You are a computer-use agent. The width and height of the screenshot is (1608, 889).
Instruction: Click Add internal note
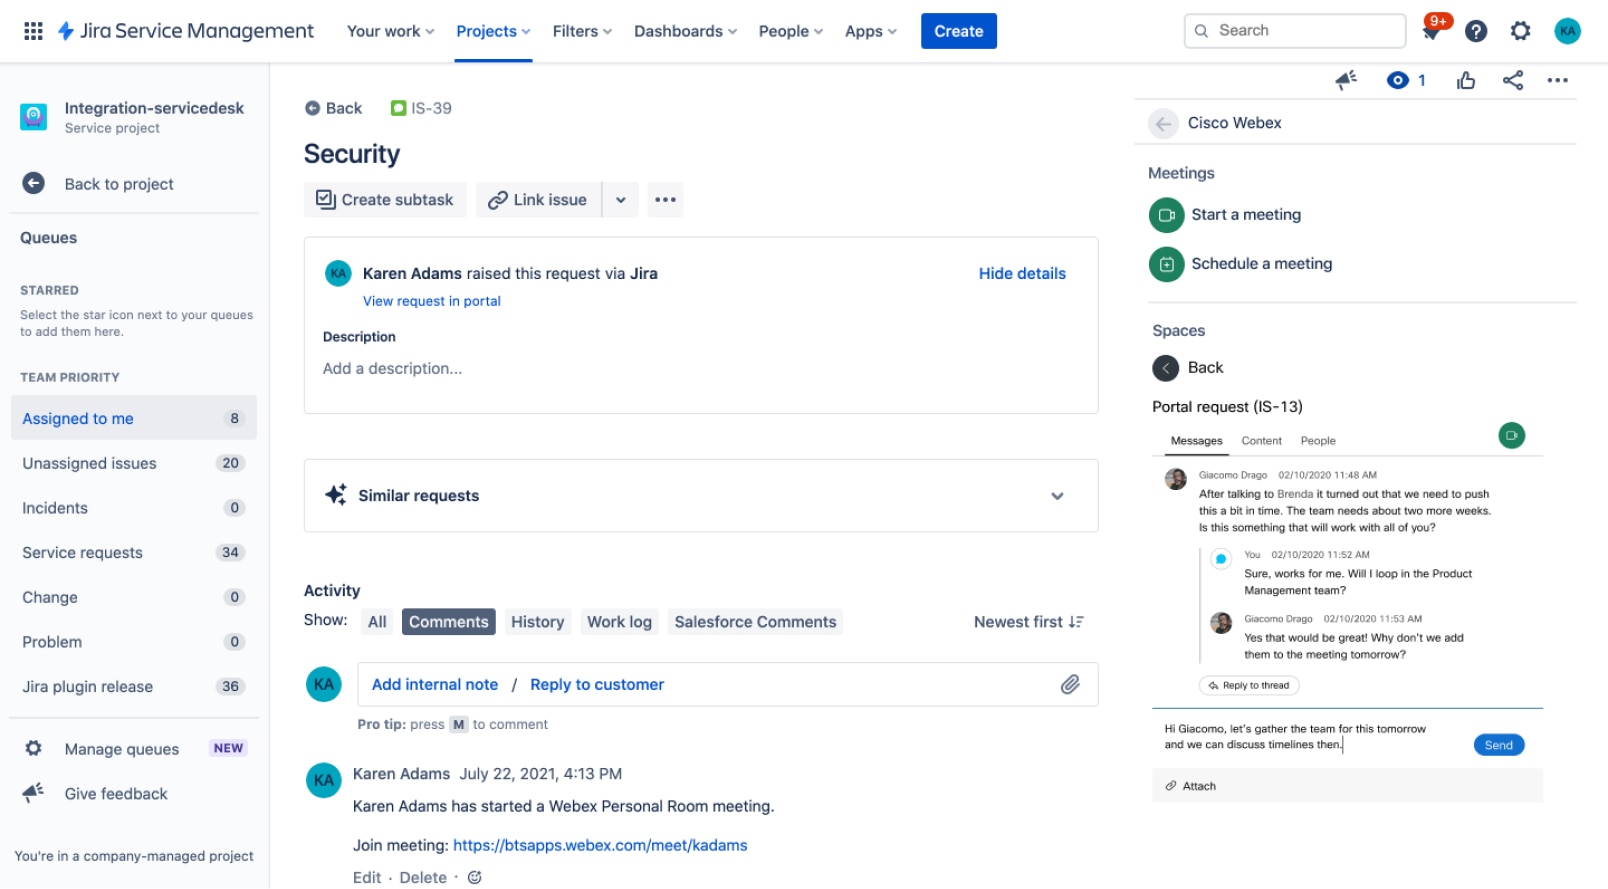pyautogui.click(x=435, y=685)
